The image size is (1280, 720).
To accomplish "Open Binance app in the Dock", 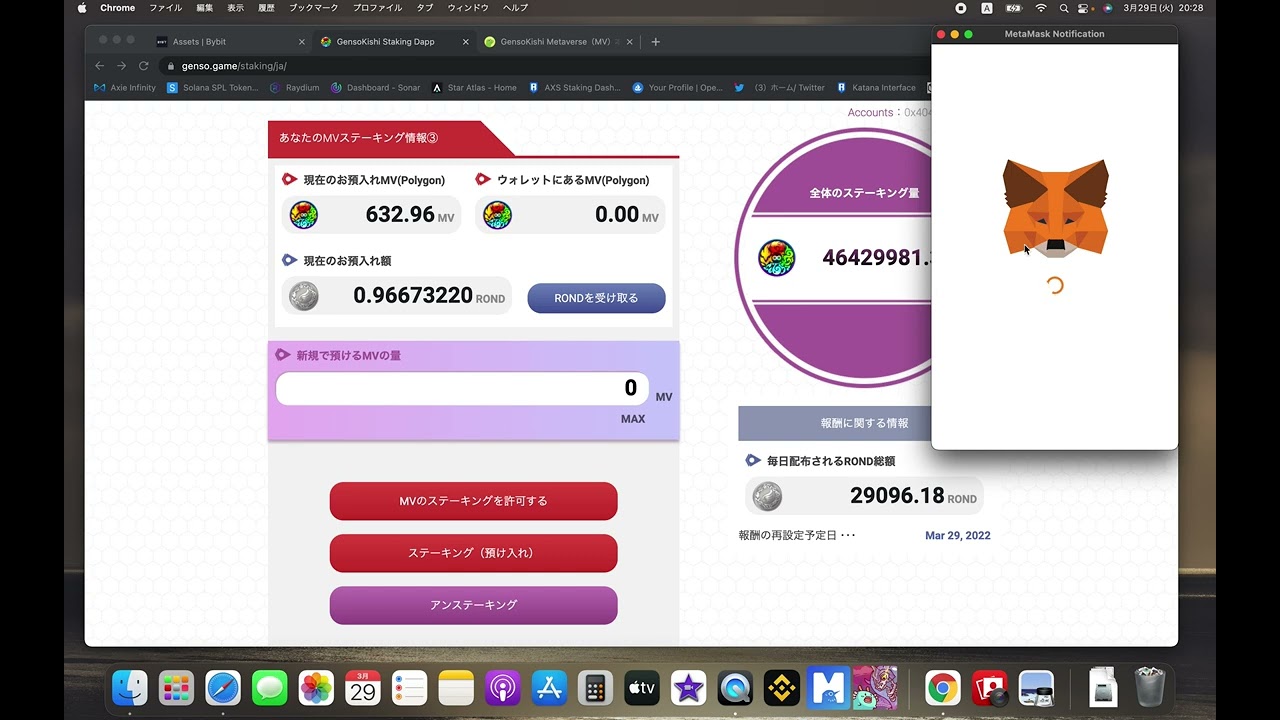I will tap(781, 688).
